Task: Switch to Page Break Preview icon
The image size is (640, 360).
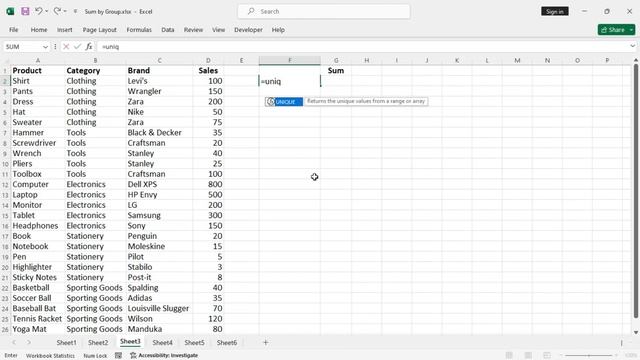Action: pyautogui.click(x=547, y=356)
